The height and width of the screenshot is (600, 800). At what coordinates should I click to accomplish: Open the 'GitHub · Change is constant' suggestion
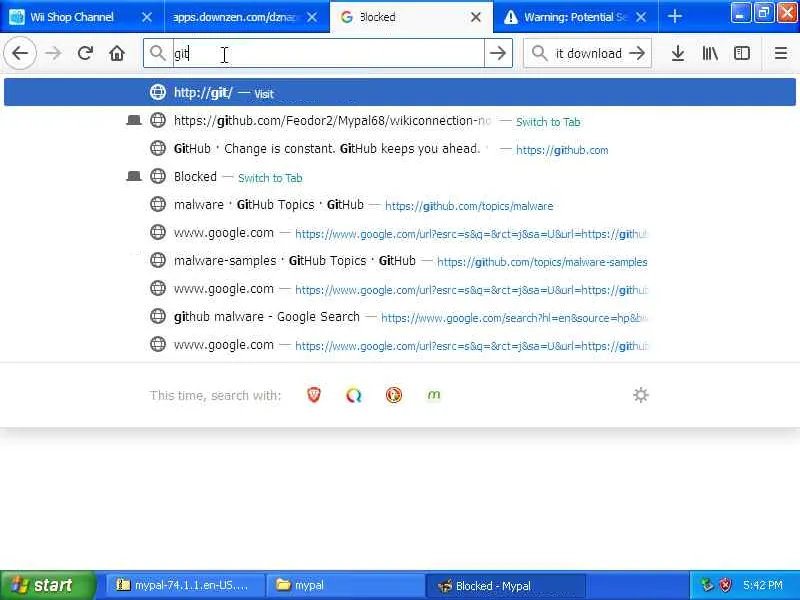click(x=399, y=148)
